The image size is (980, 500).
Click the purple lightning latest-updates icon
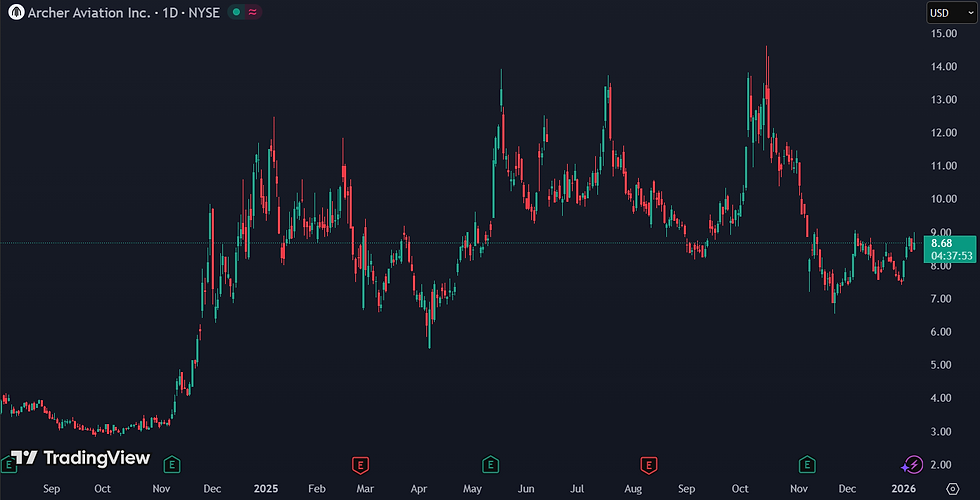[x=912, y=464]
